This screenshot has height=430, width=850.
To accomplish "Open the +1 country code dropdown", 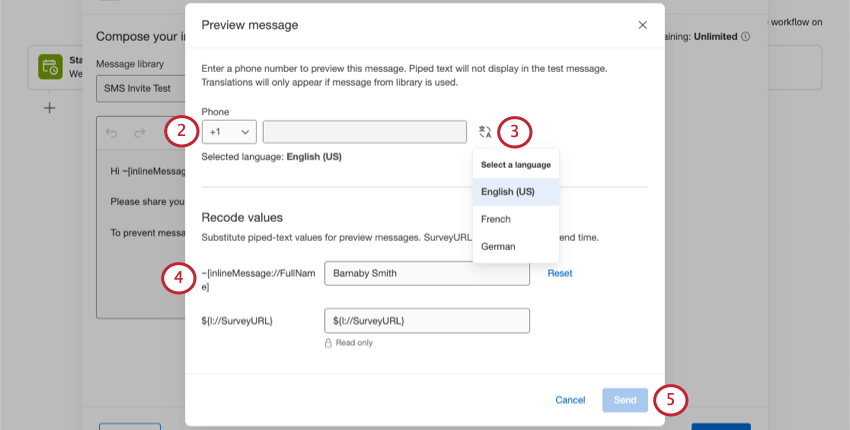I will (x=229, y=132).
